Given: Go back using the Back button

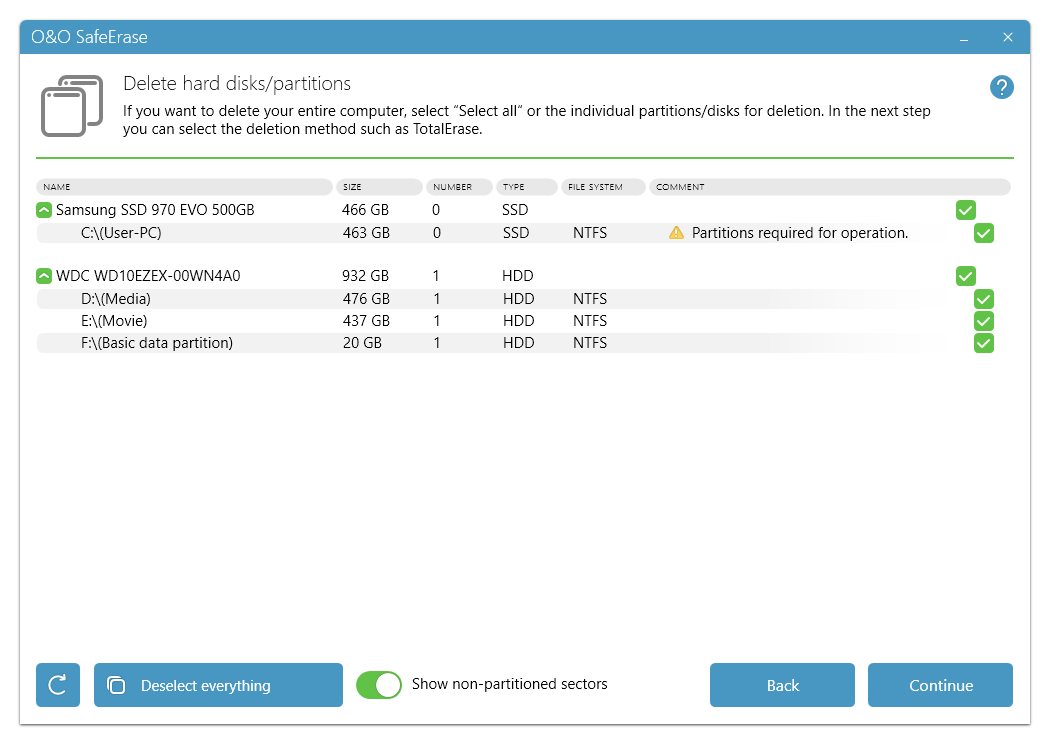Looking at the screenshot, I should pos(782,685).
